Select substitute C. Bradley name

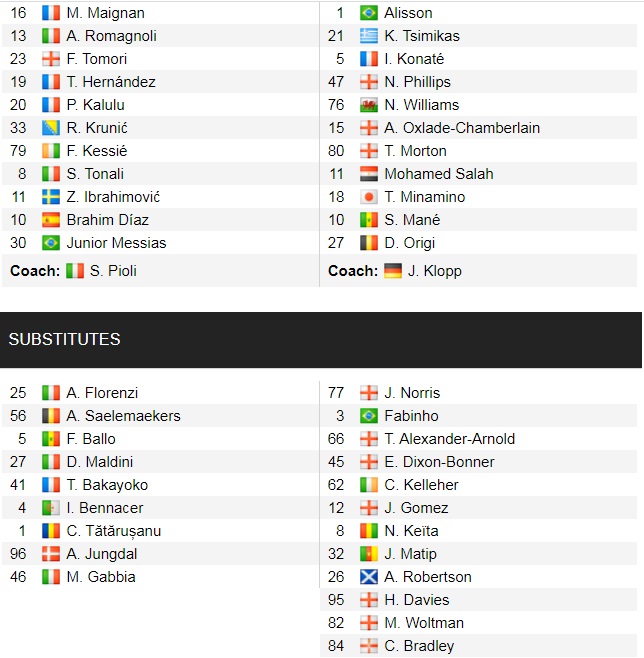419,646
